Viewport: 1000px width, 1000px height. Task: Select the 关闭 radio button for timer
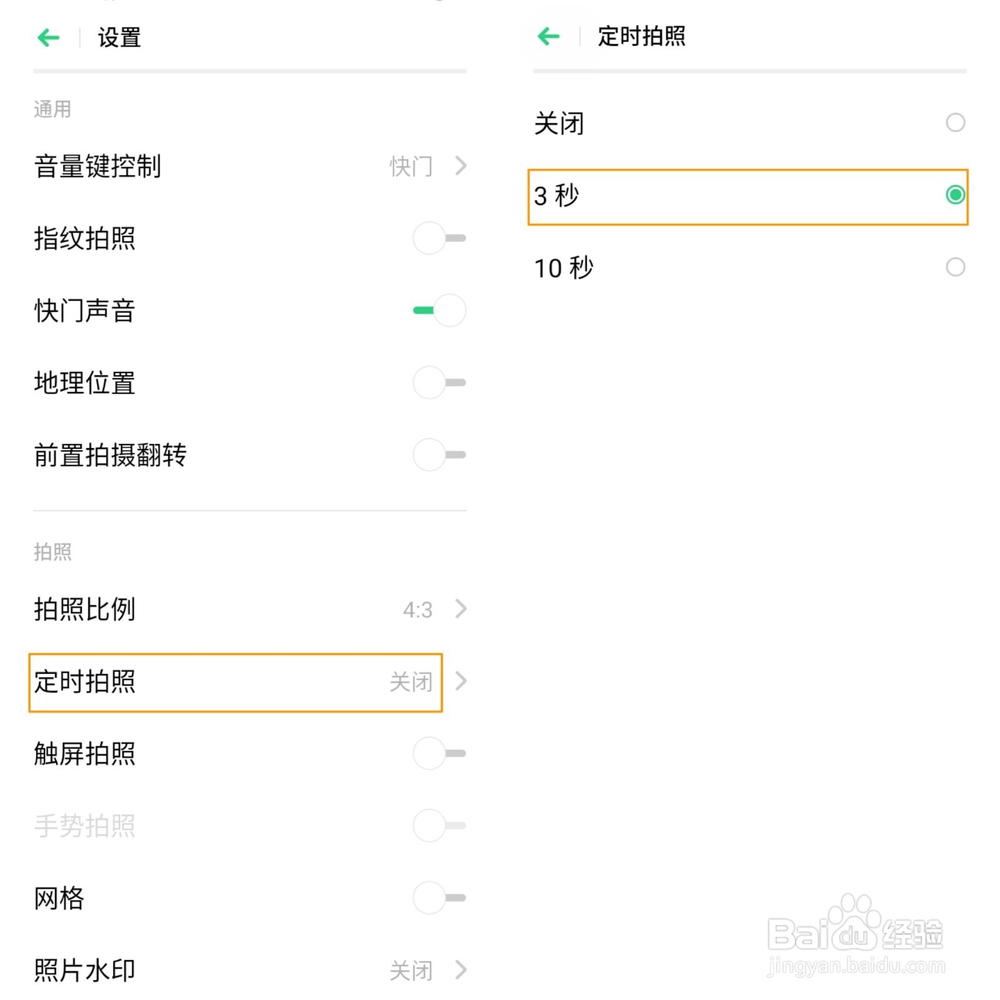pos(955,123)
